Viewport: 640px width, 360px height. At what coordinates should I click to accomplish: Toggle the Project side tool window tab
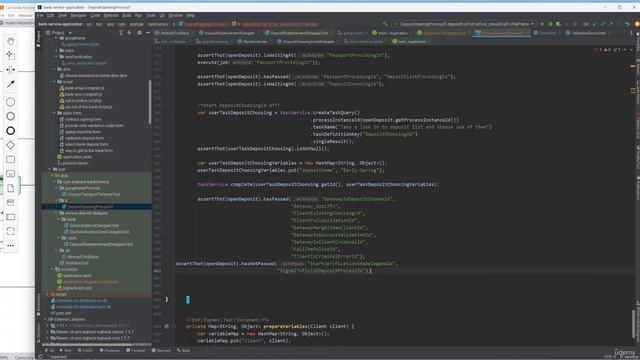click(38, 39)
